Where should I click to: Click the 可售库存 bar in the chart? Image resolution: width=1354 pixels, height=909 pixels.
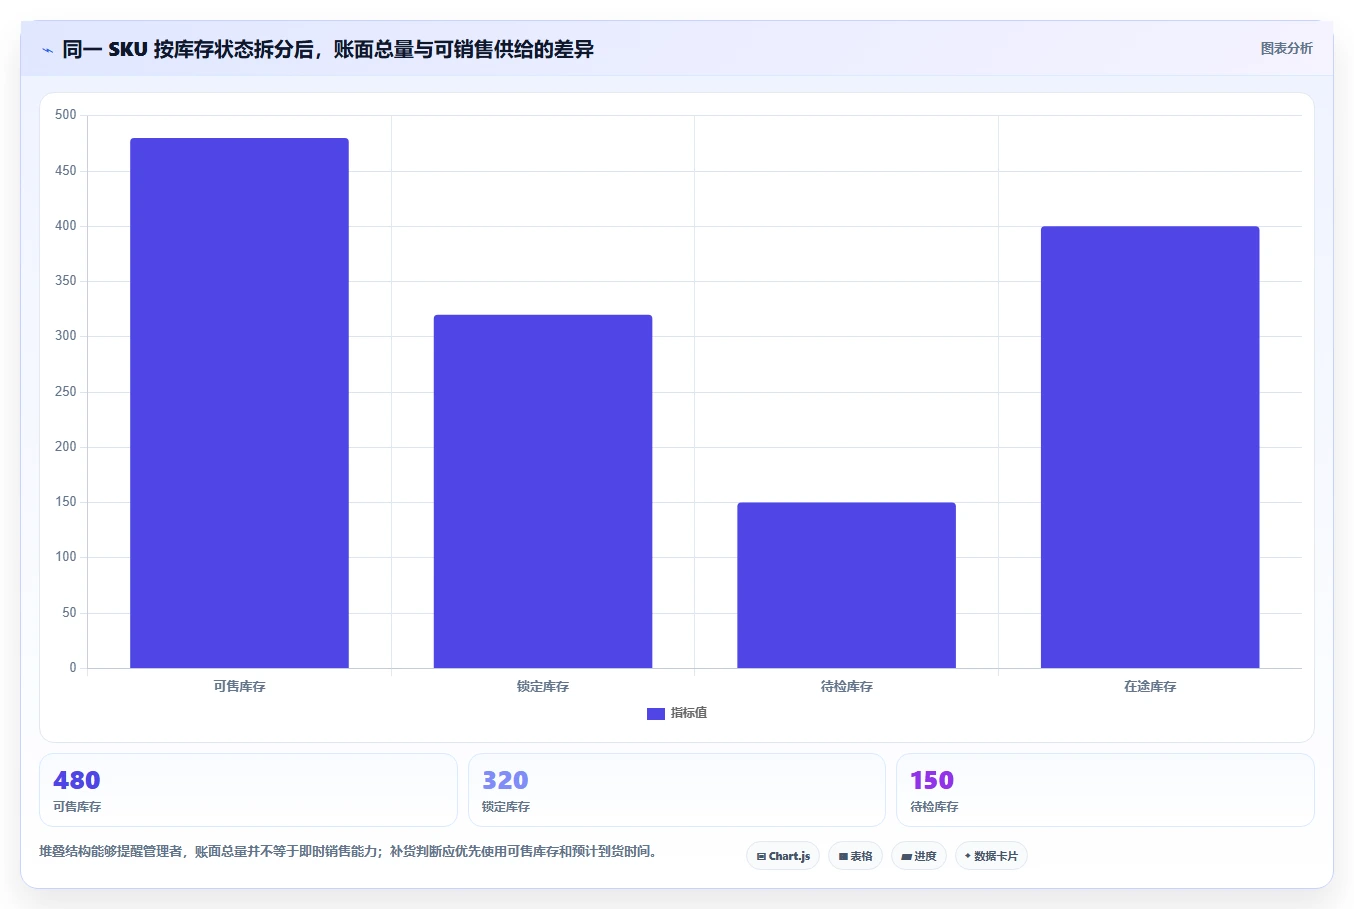[239, 403]
